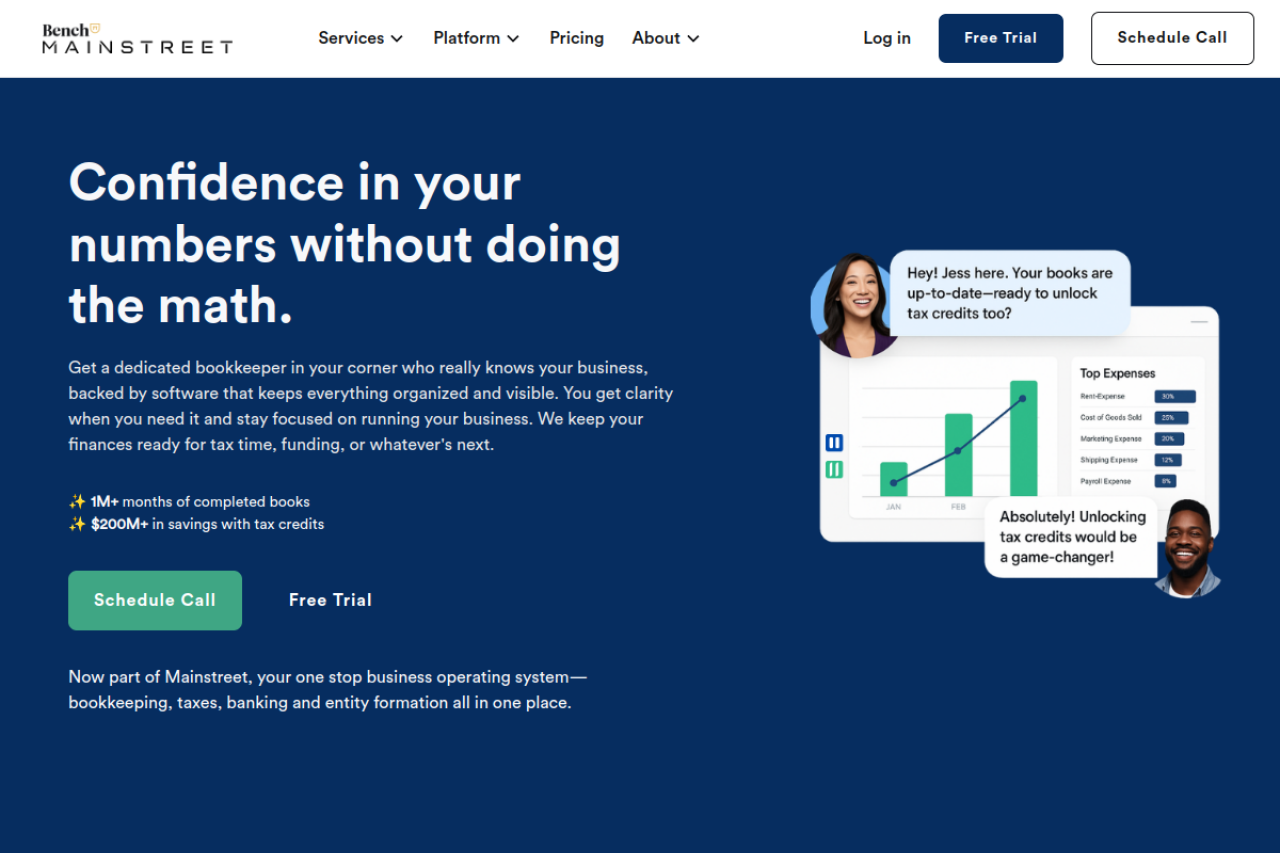
Task: Click the "Shipping Expense" label
Action: coord(1109,460)
